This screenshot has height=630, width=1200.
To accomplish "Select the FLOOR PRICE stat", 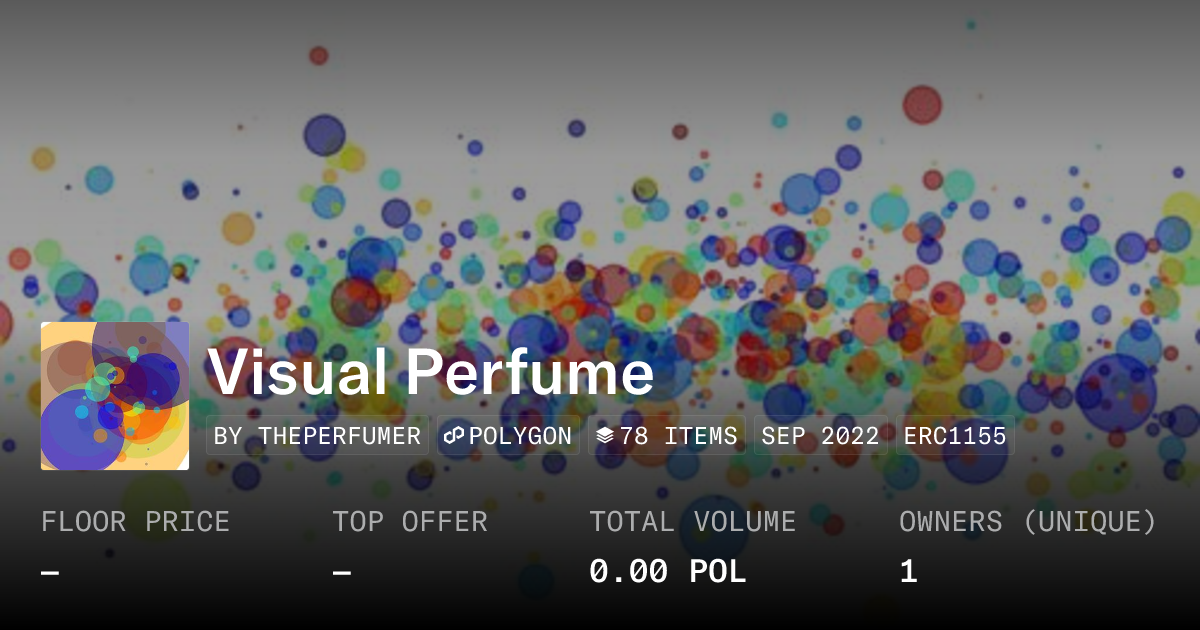I will 135,521.
